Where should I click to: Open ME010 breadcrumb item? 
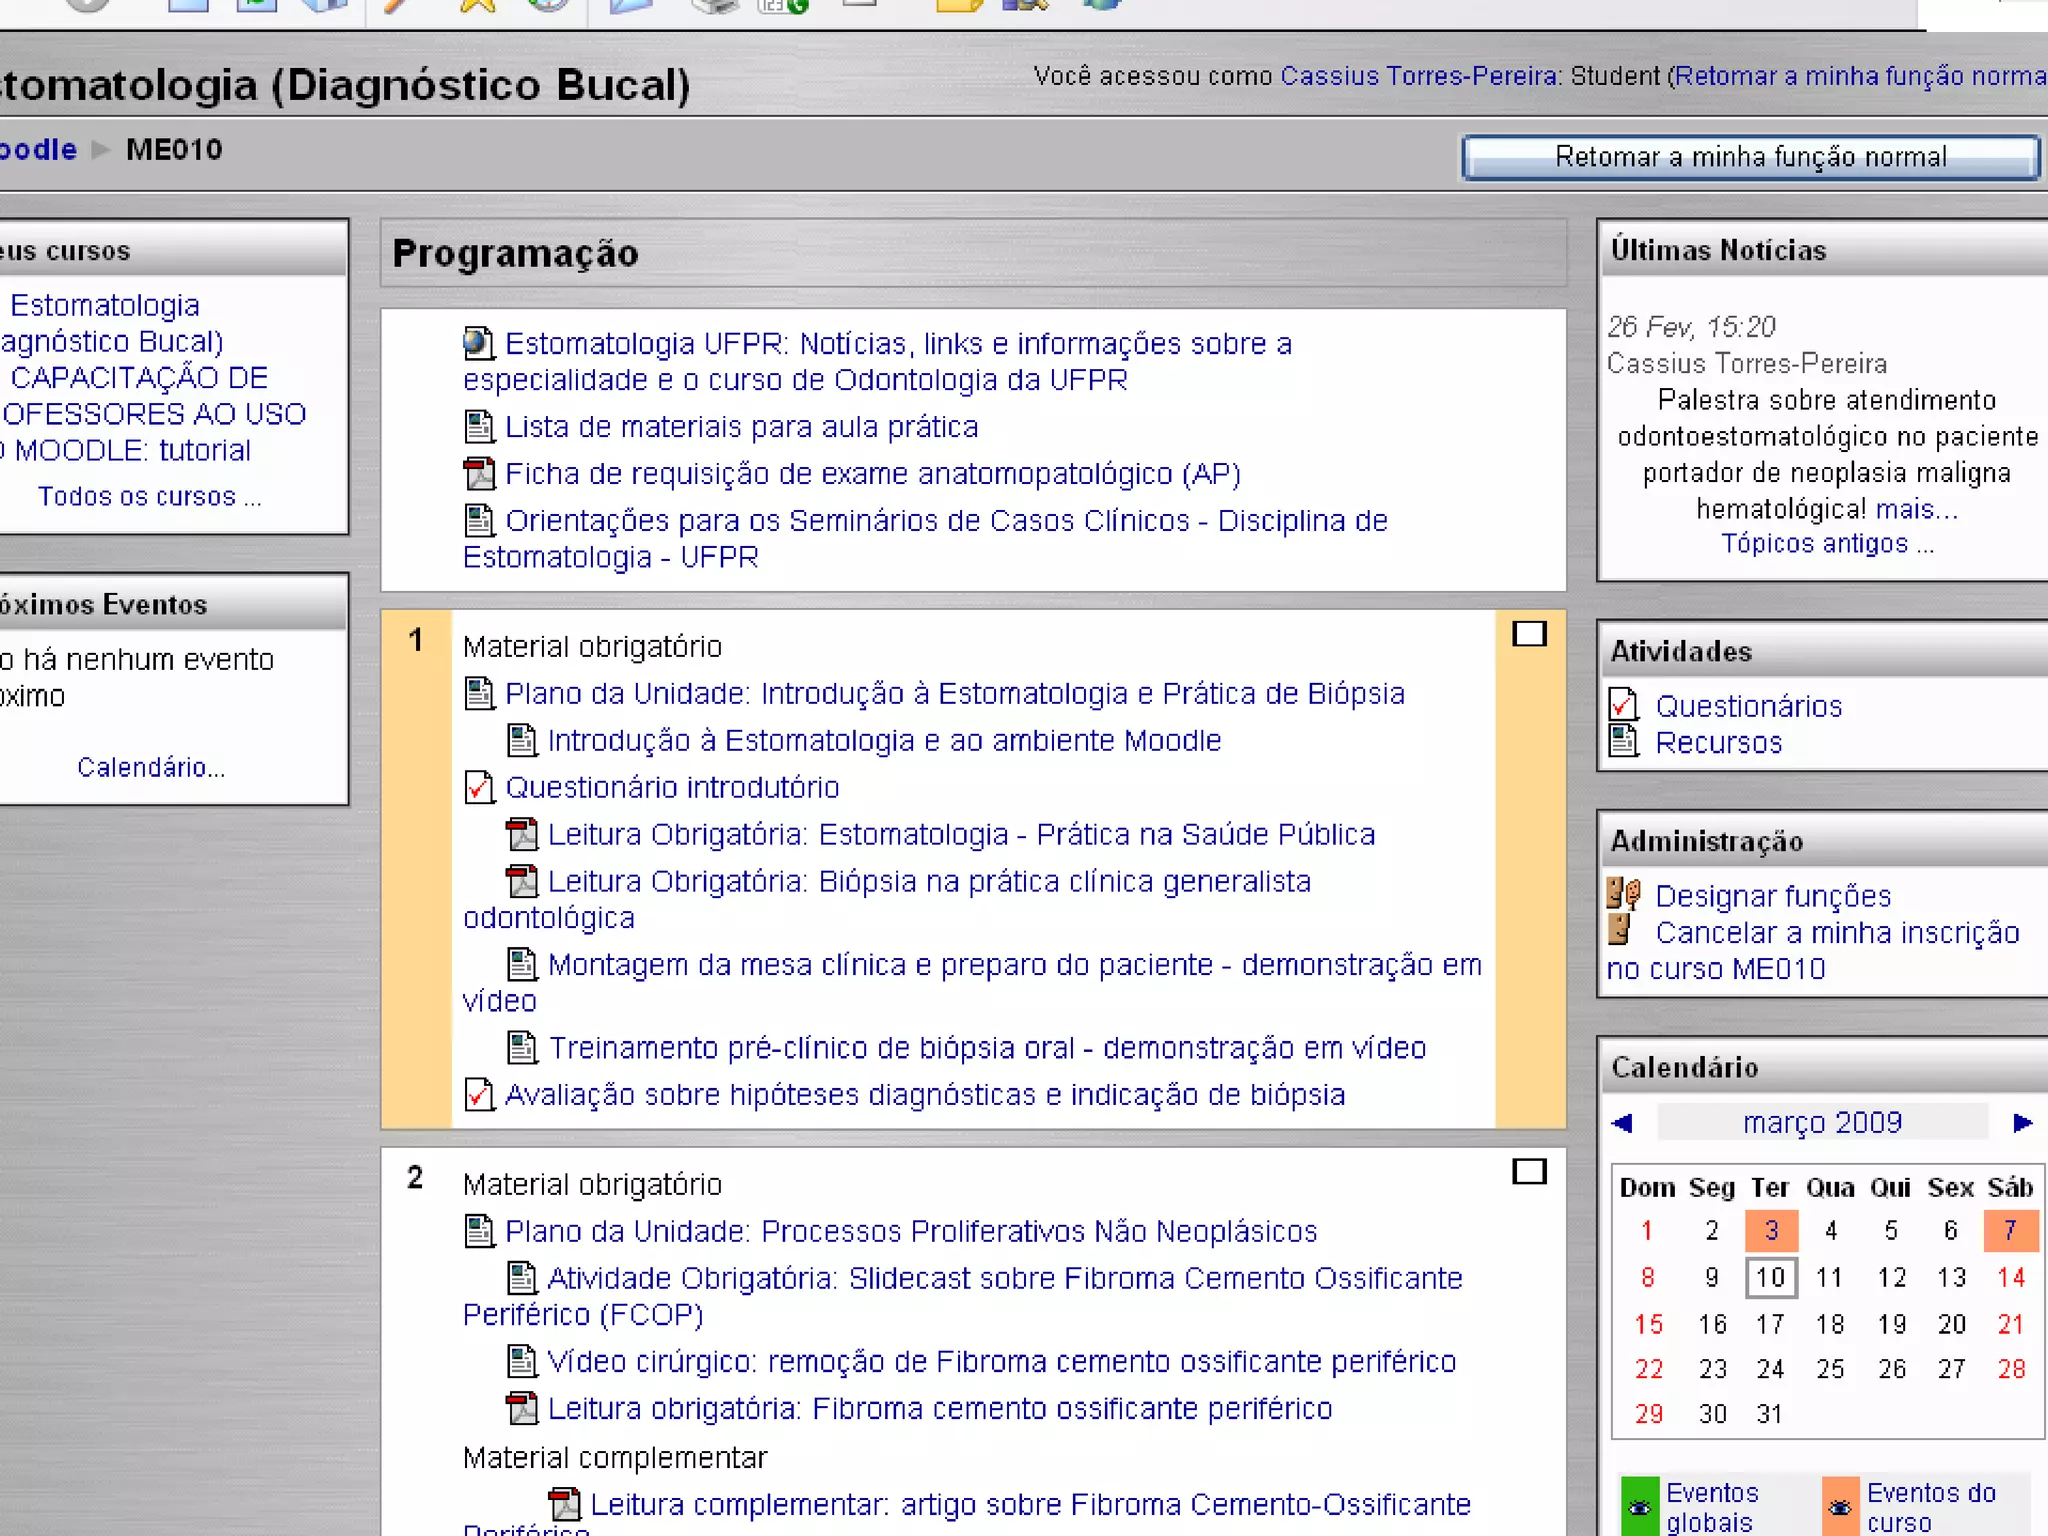coord(174,150)
